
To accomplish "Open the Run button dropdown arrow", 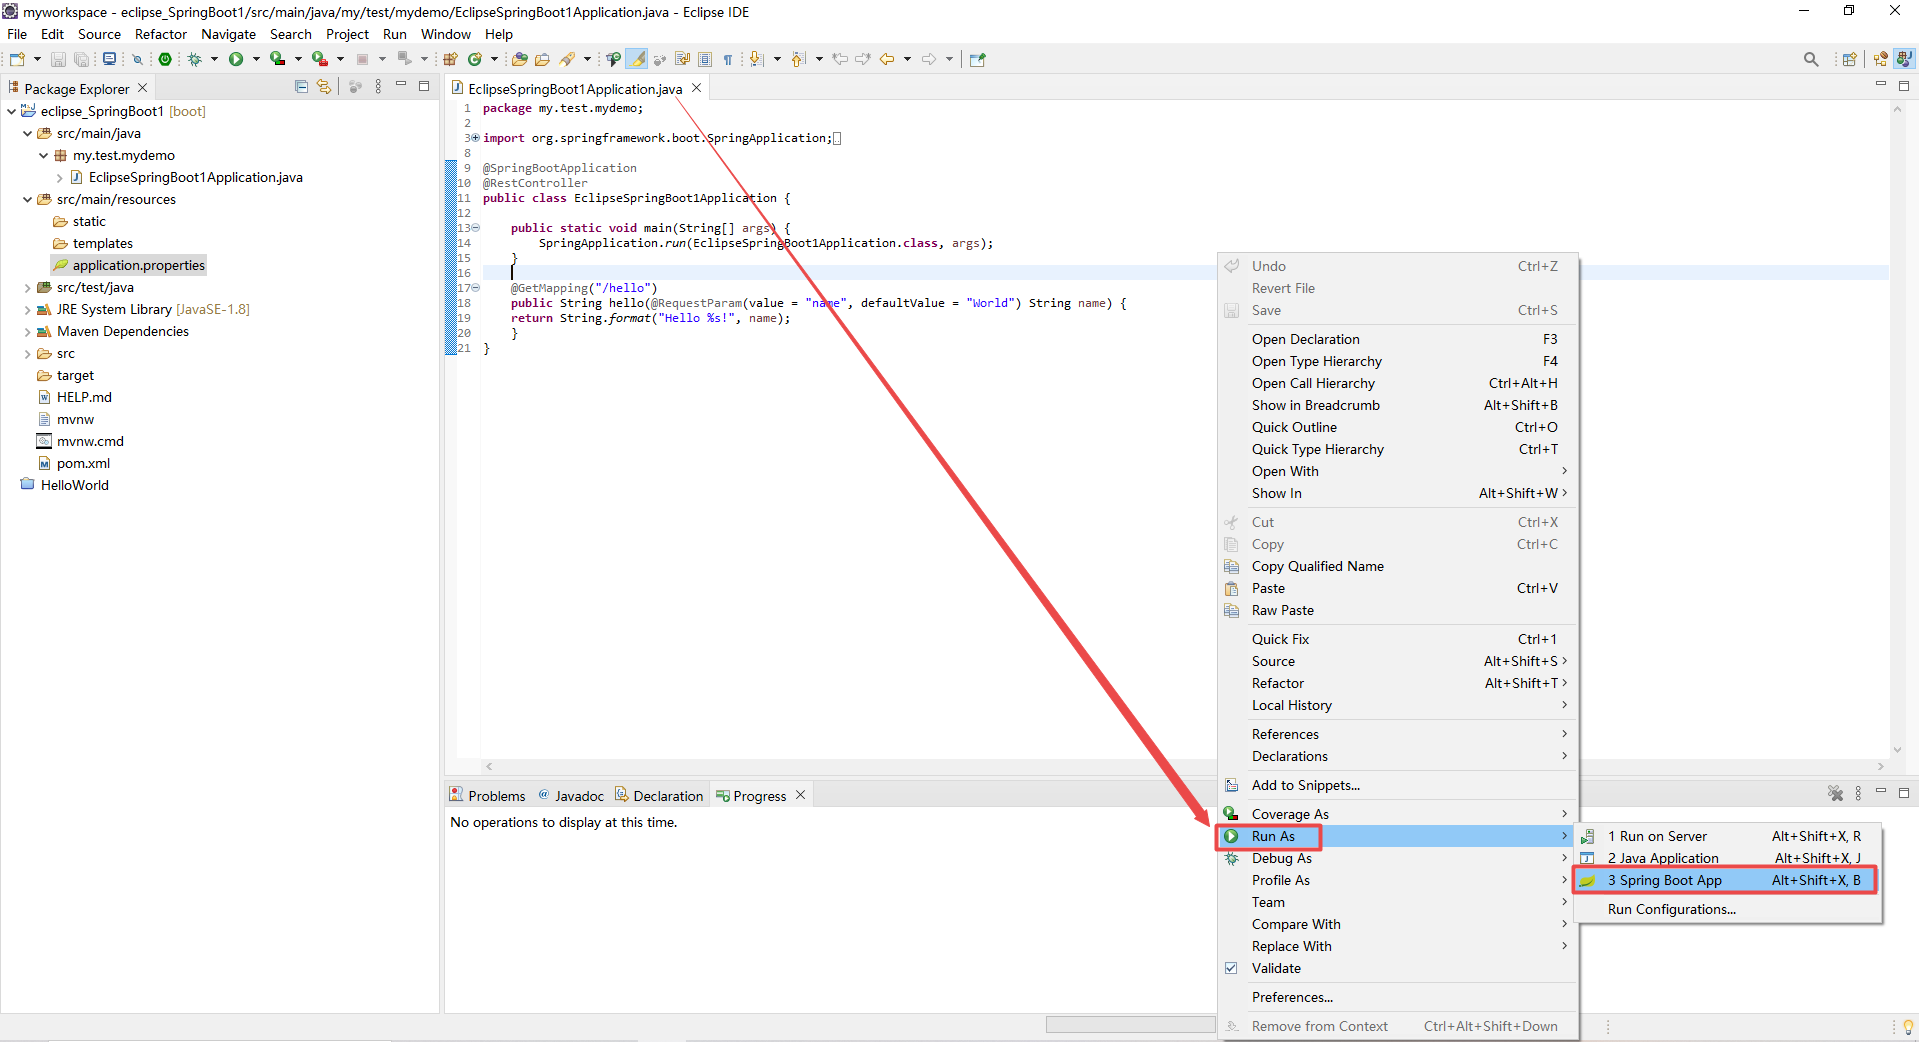I will (x=256, y=59).
